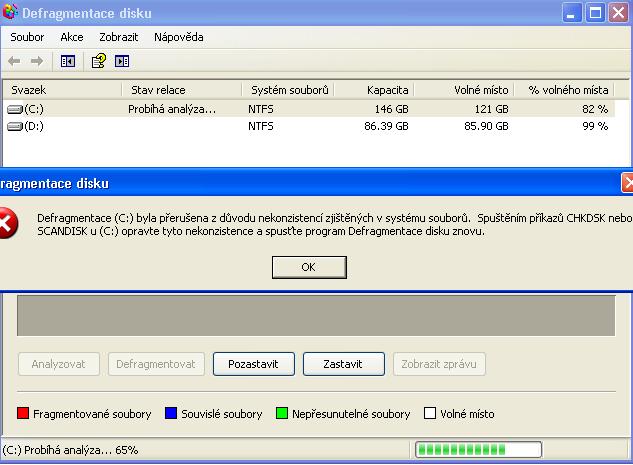
Task: Click the red Fragmentované soubory swatch
Action: [23, 413]
